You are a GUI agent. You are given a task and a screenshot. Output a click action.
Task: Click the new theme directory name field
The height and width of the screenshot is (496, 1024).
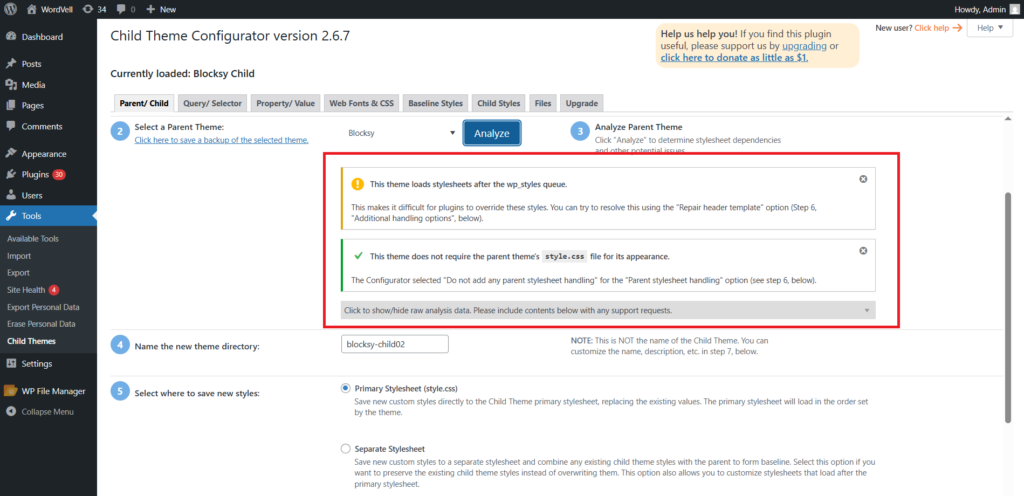pos(394,344)
